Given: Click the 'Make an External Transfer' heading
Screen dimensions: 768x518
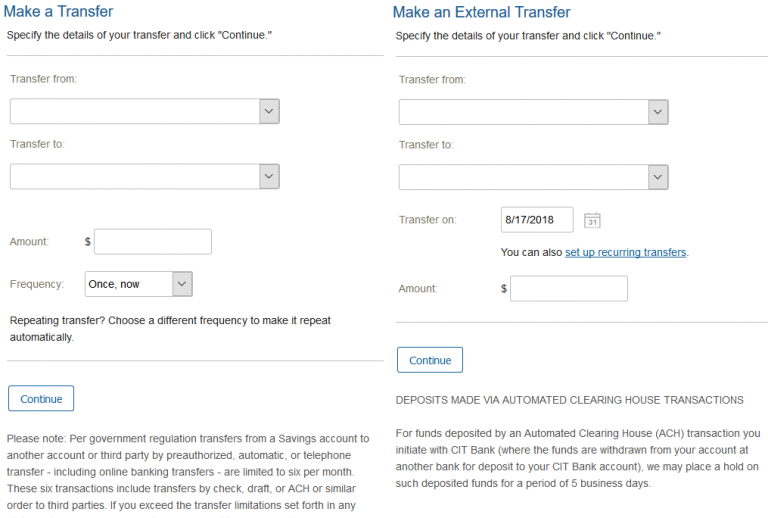Looking at the screenshot, I should click(481, 12).
